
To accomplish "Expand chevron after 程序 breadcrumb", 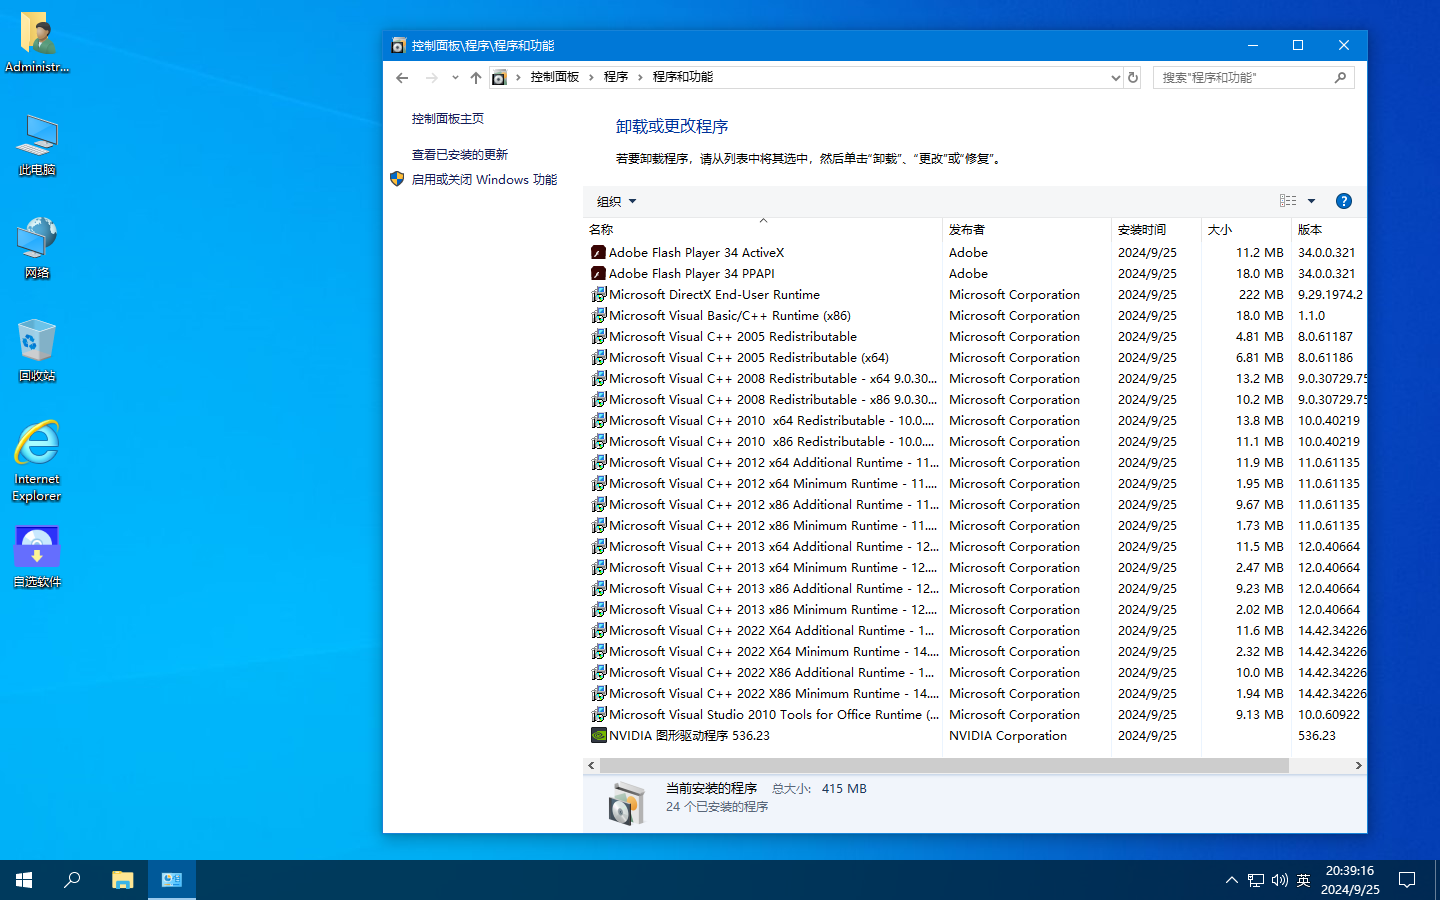I will click(x=640, y=77).
